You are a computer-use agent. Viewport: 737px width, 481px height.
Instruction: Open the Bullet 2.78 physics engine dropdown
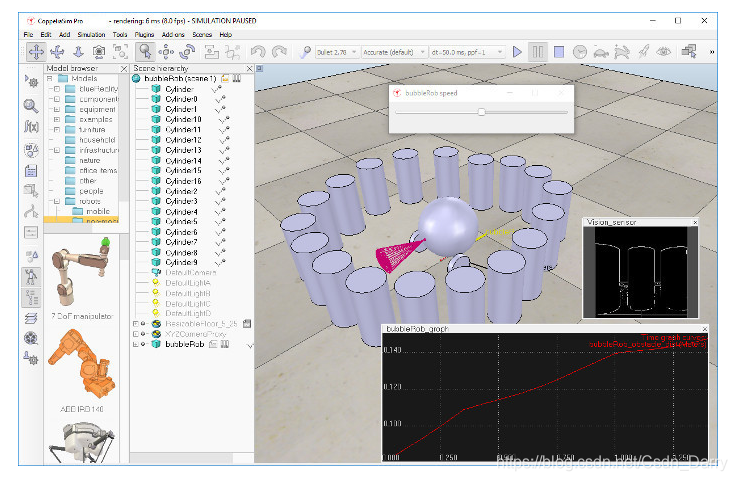(334, 51)
